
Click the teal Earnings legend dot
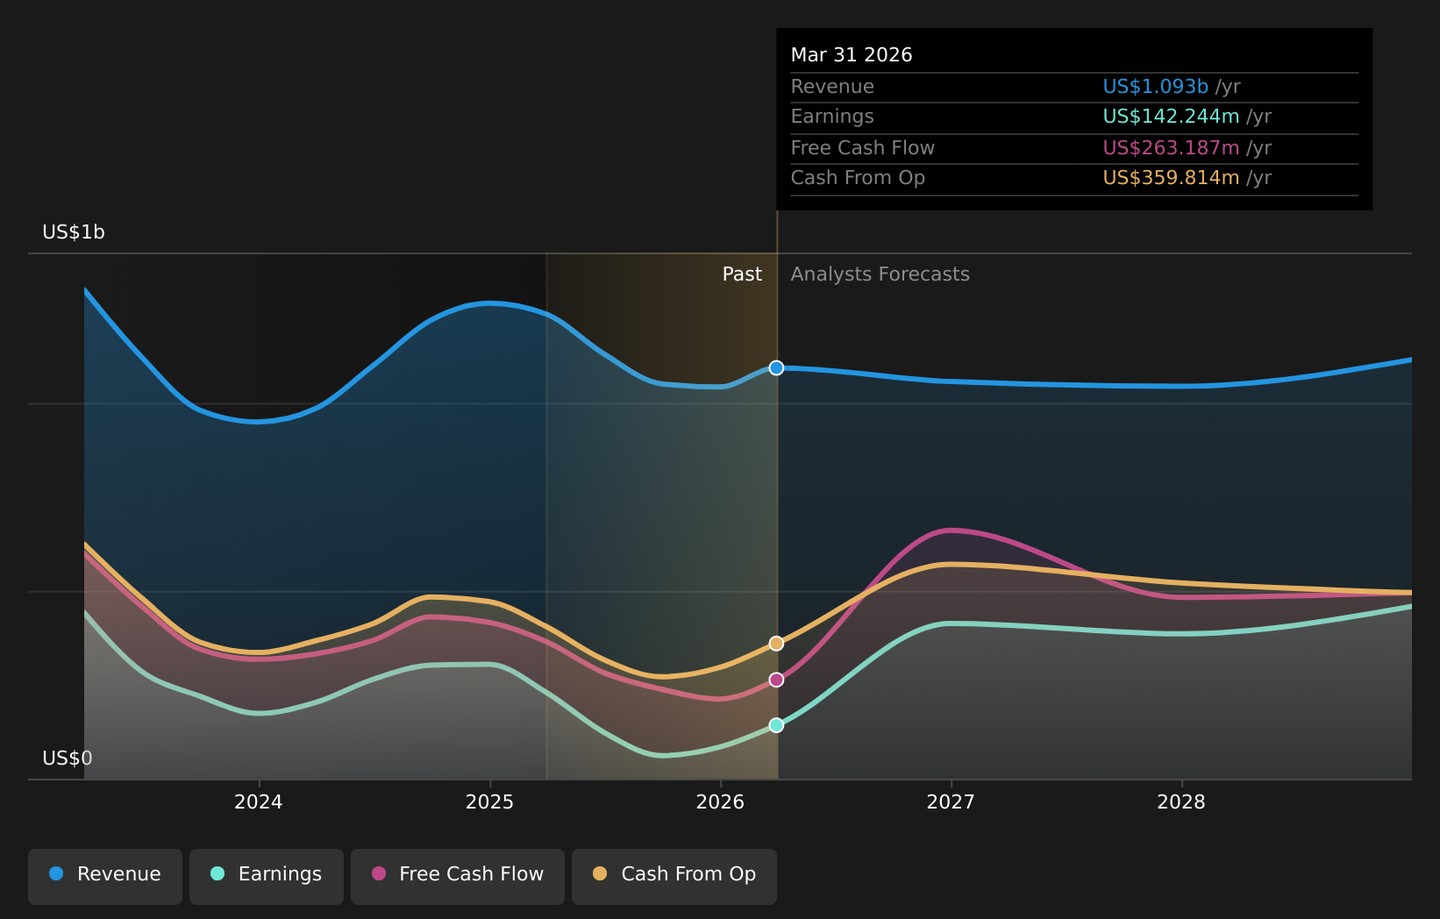tap(217, 874)
